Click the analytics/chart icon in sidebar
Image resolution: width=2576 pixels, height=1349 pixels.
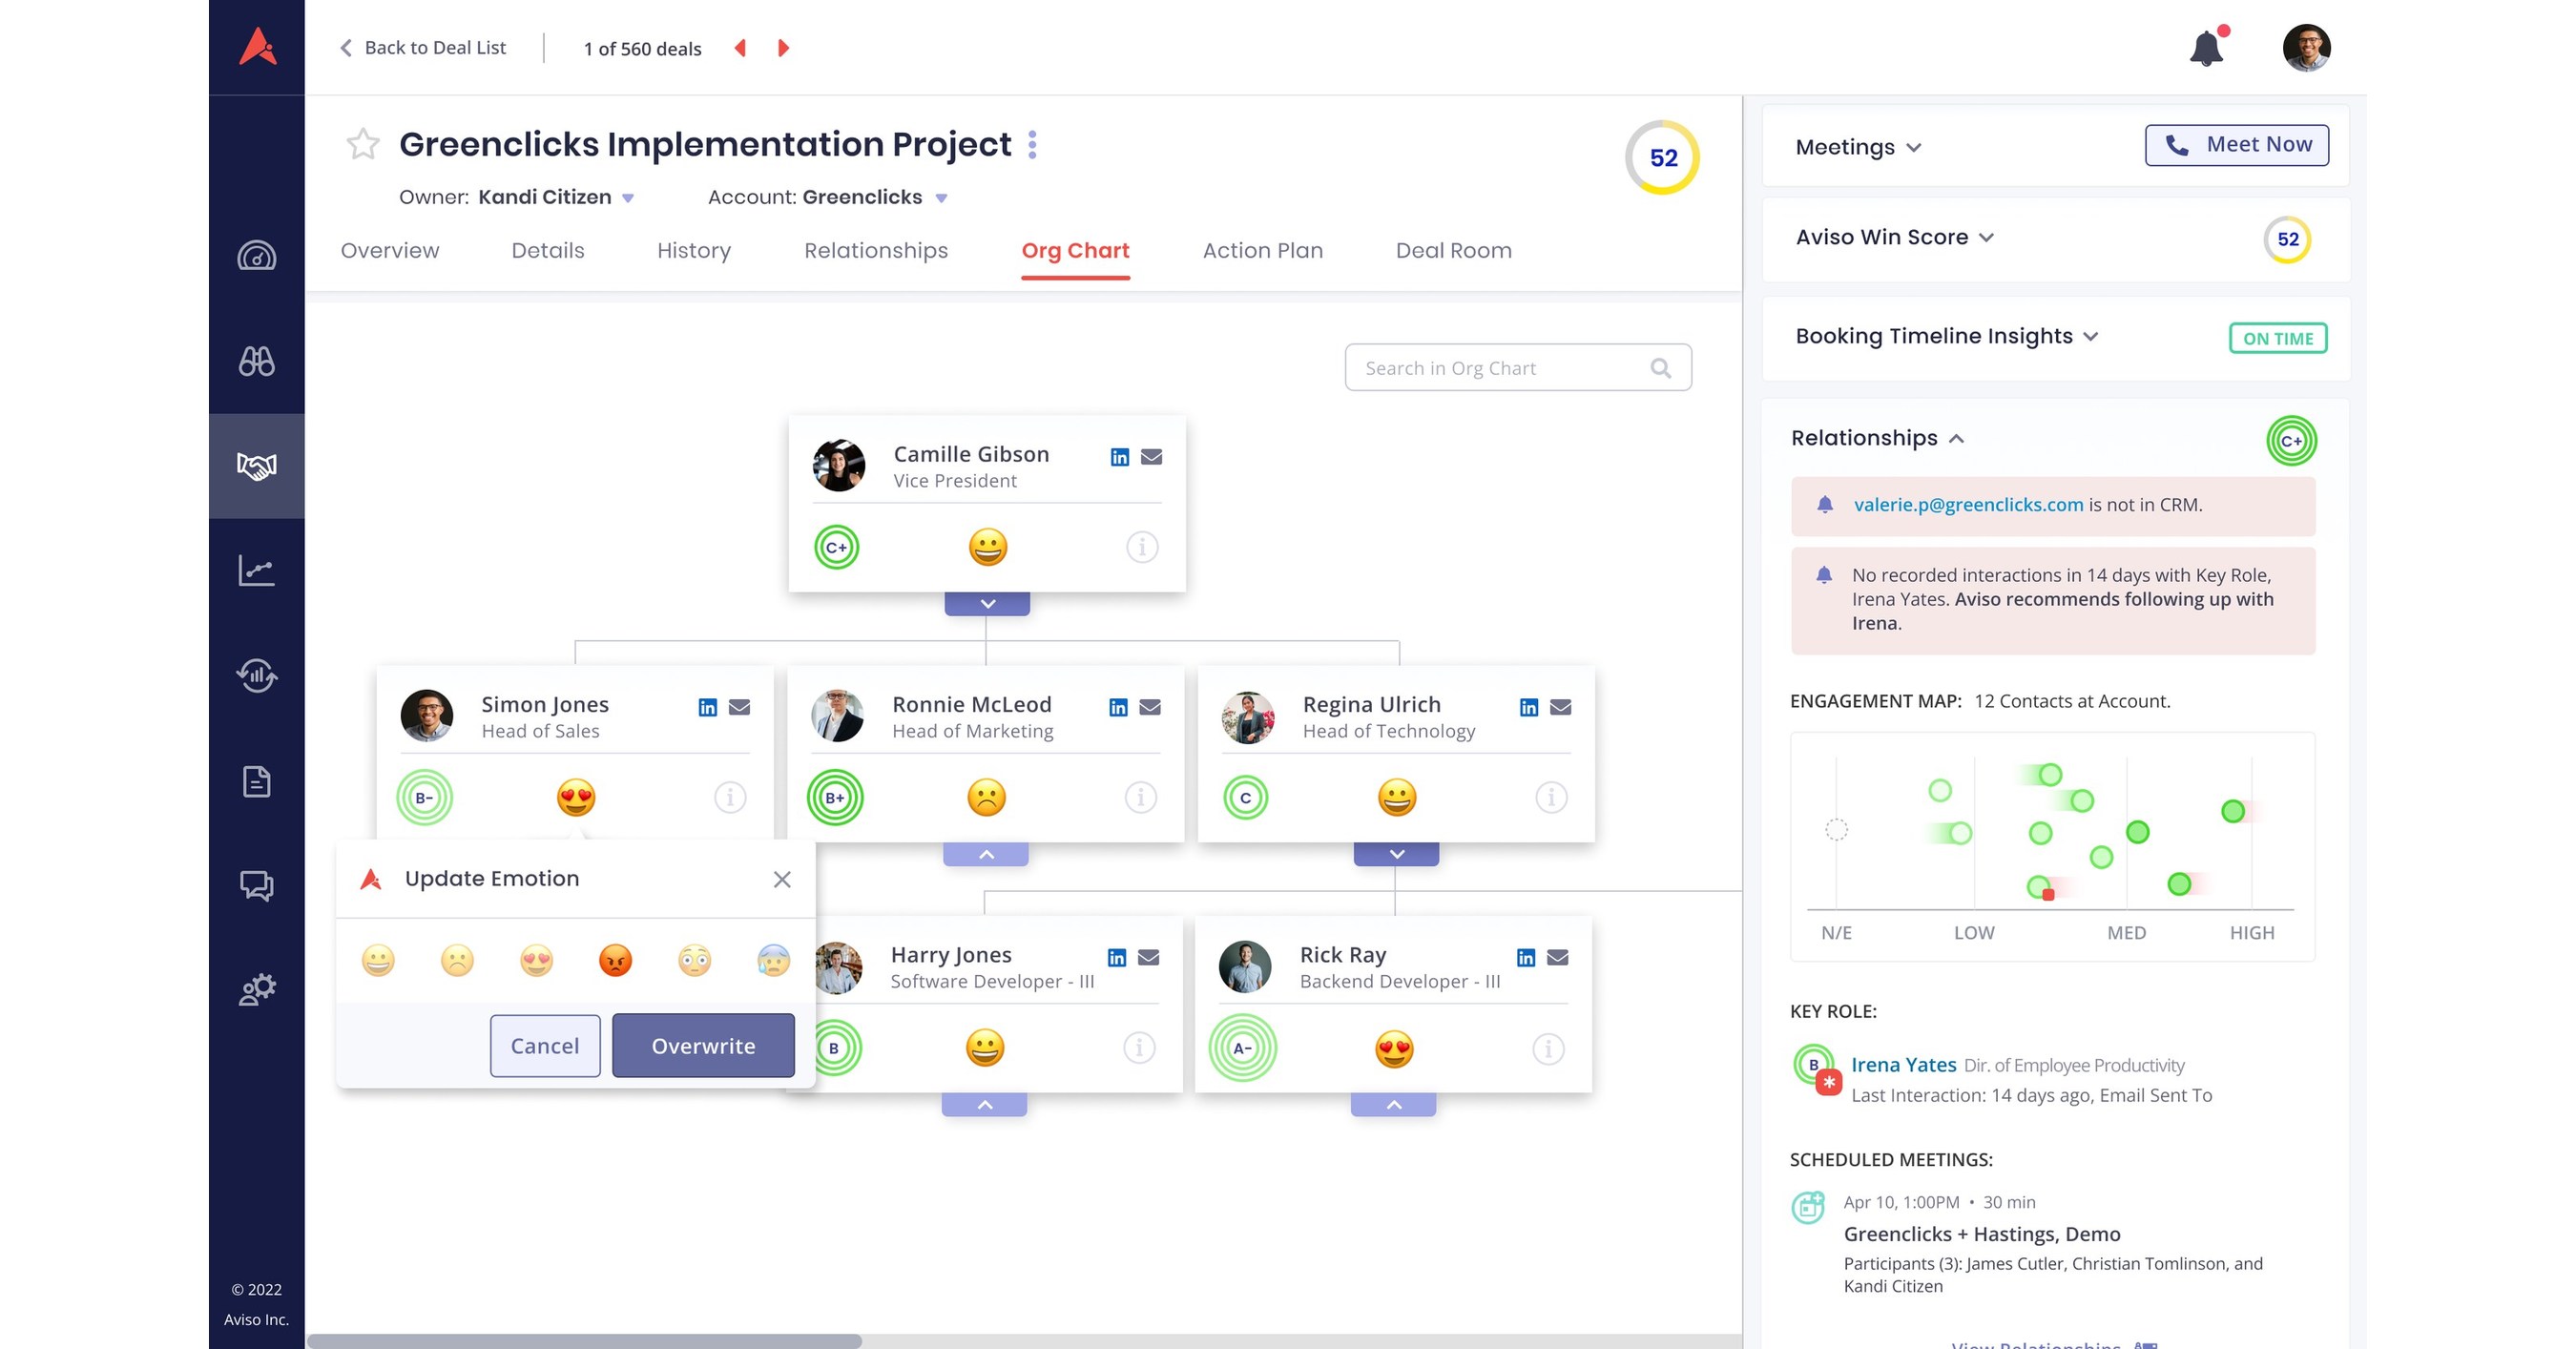(x=259, y=571)
